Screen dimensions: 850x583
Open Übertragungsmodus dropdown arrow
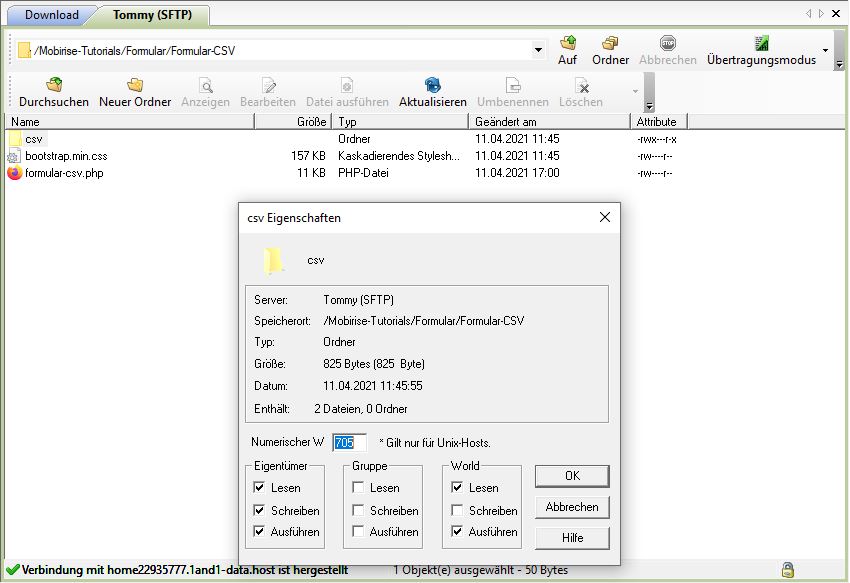pyautogui.click(x=826, y=50)
